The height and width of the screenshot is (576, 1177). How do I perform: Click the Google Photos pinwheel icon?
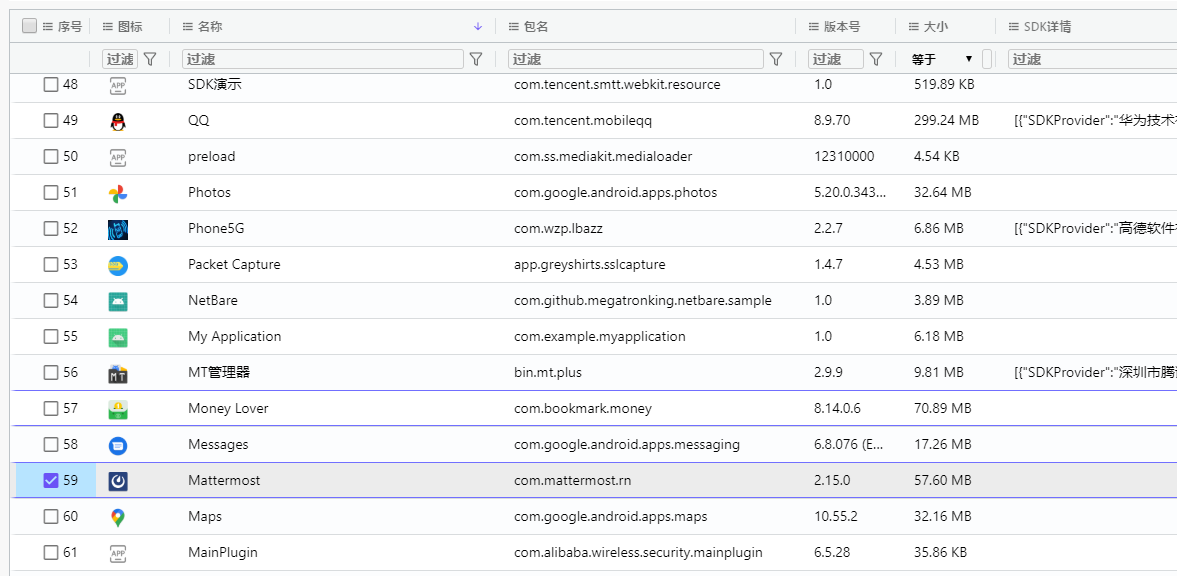point(118,193)
